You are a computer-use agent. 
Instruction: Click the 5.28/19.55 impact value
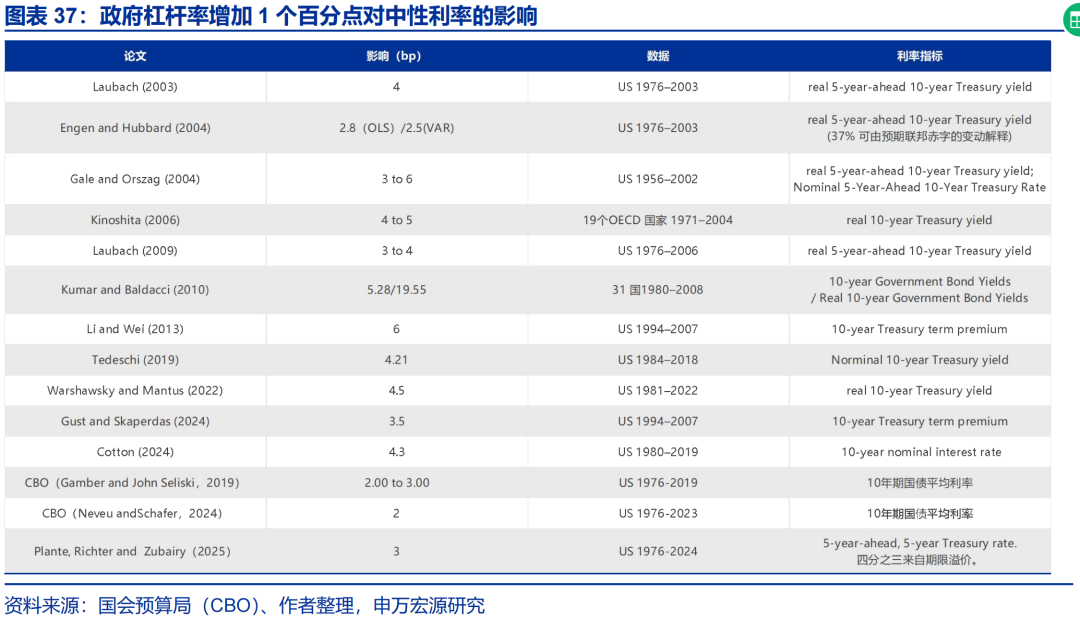click(x=396, y=290)
